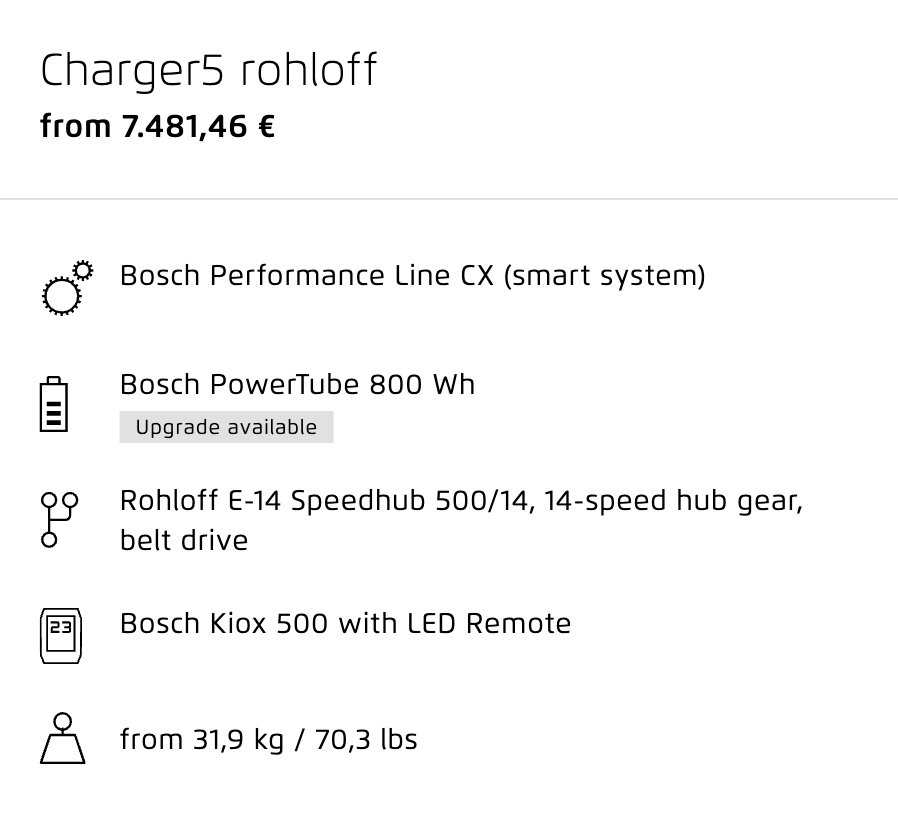Click the weight icon
898x828 pixels.
pos(62,738)
